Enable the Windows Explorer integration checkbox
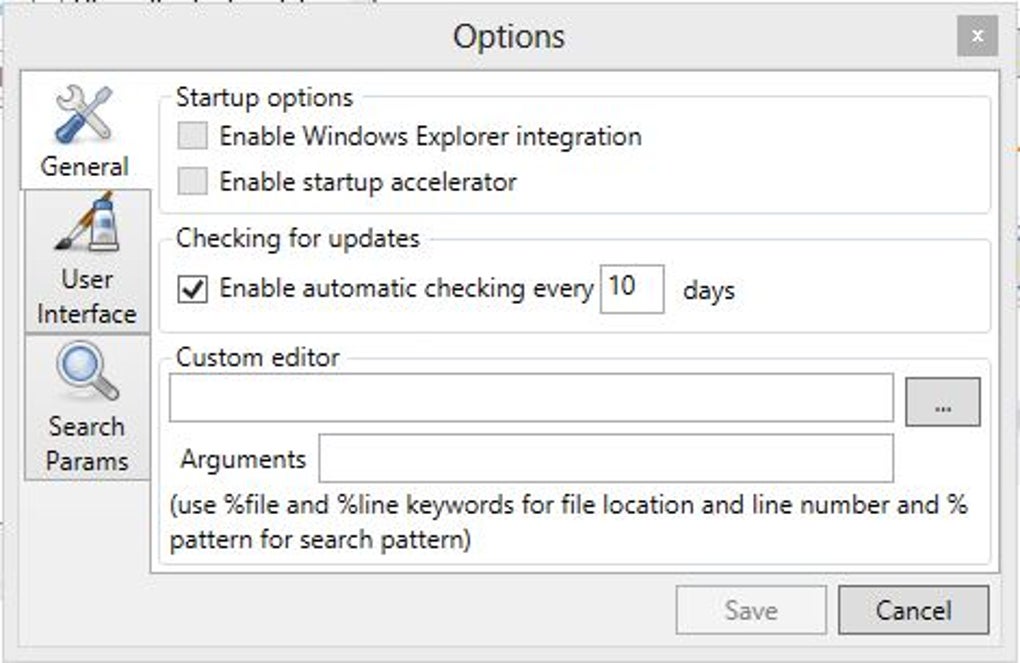 click(192, 136)
